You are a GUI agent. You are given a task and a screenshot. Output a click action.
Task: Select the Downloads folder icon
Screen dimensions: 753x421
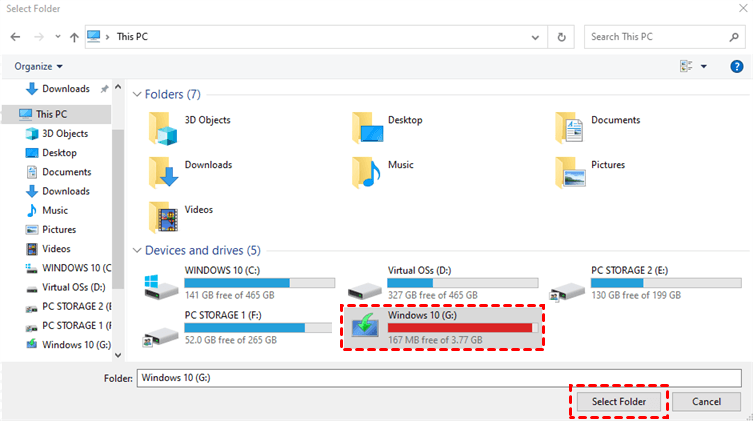click(163, 172)
